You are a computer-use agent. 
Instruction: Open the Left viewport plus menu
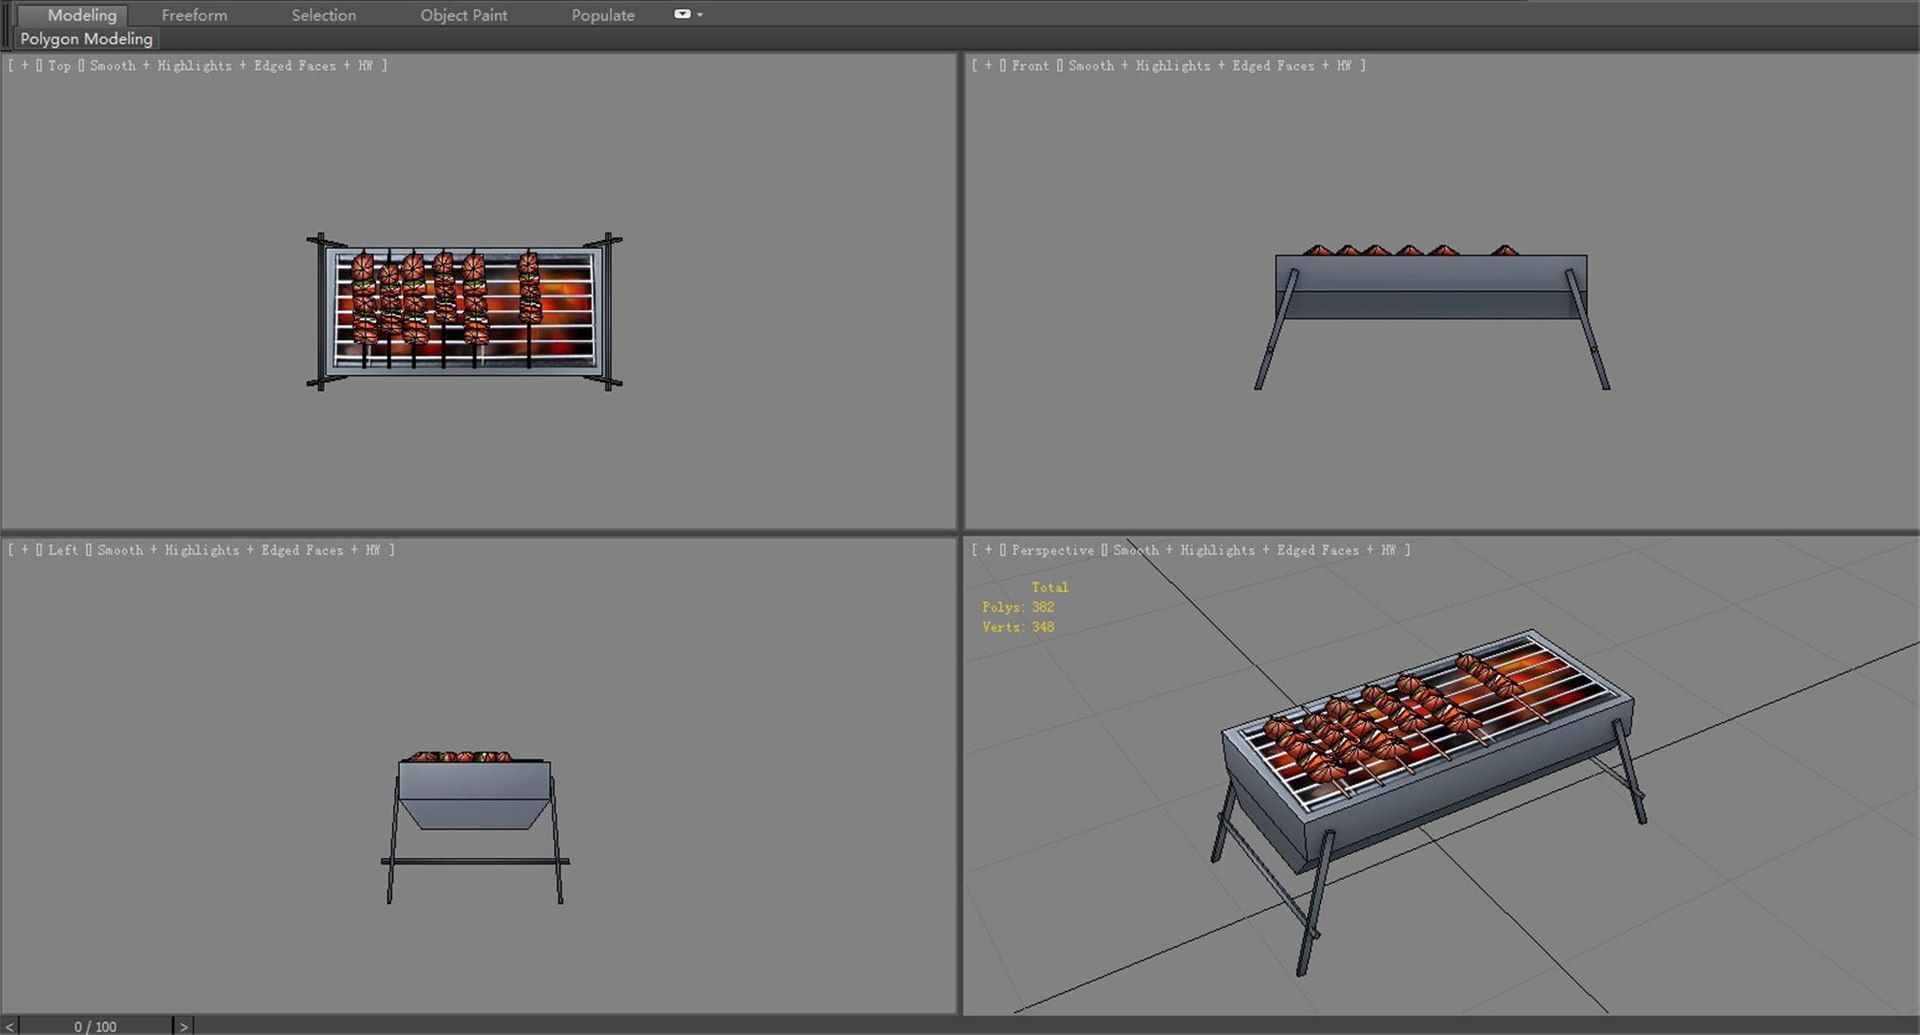point(25,550)
